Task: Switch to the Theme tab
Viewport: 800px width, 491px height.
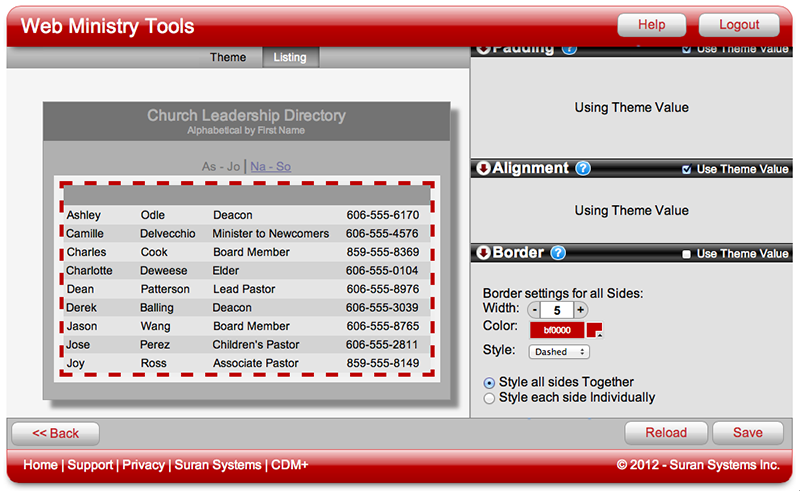Action: tap(228, 57)
